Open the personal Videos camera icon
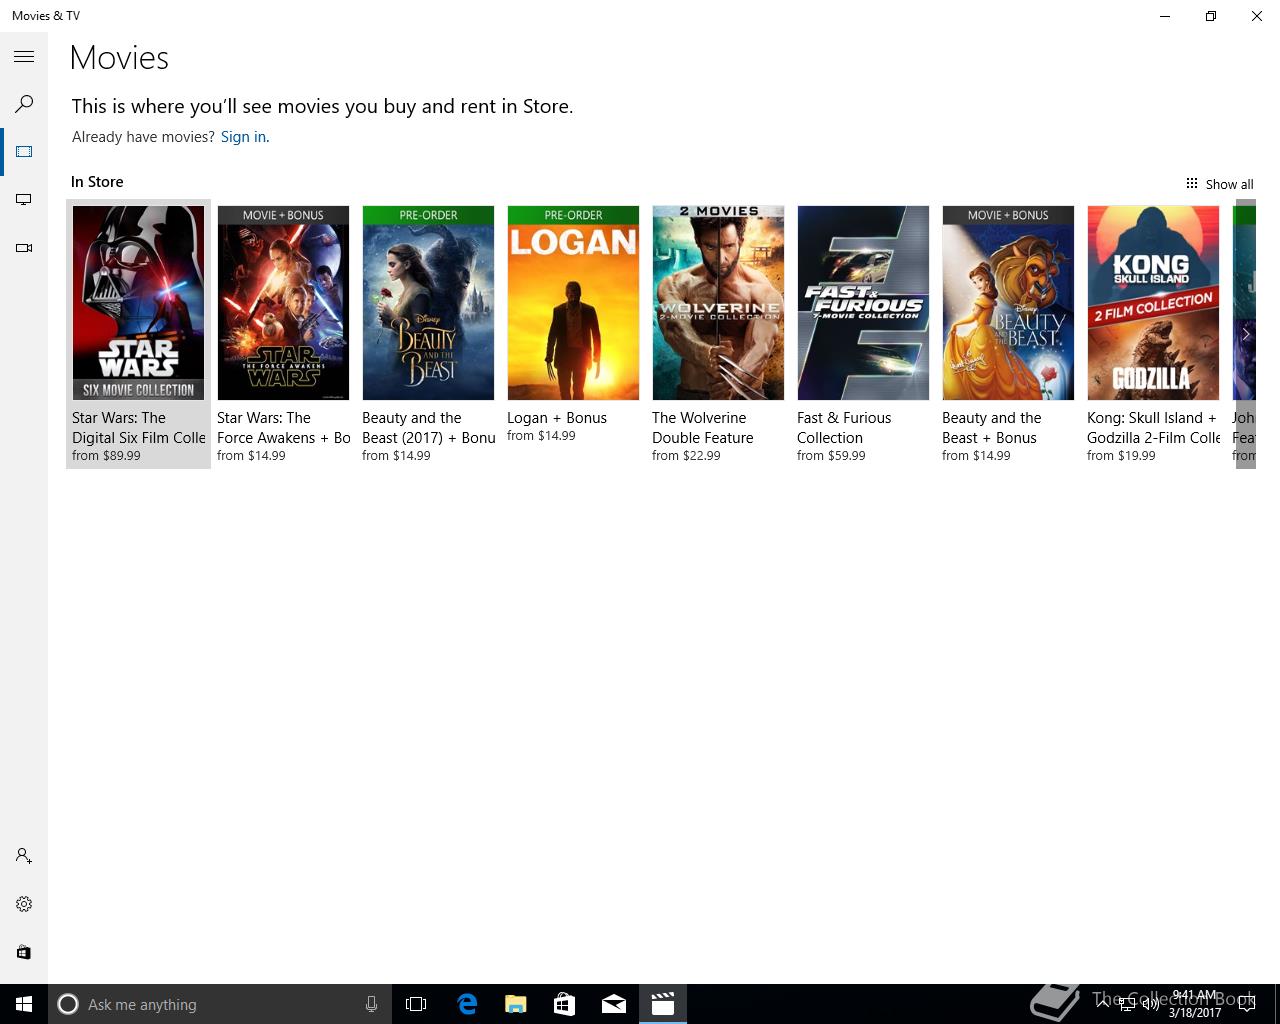Screen dimensions: 1280x1024 [24, 248]
